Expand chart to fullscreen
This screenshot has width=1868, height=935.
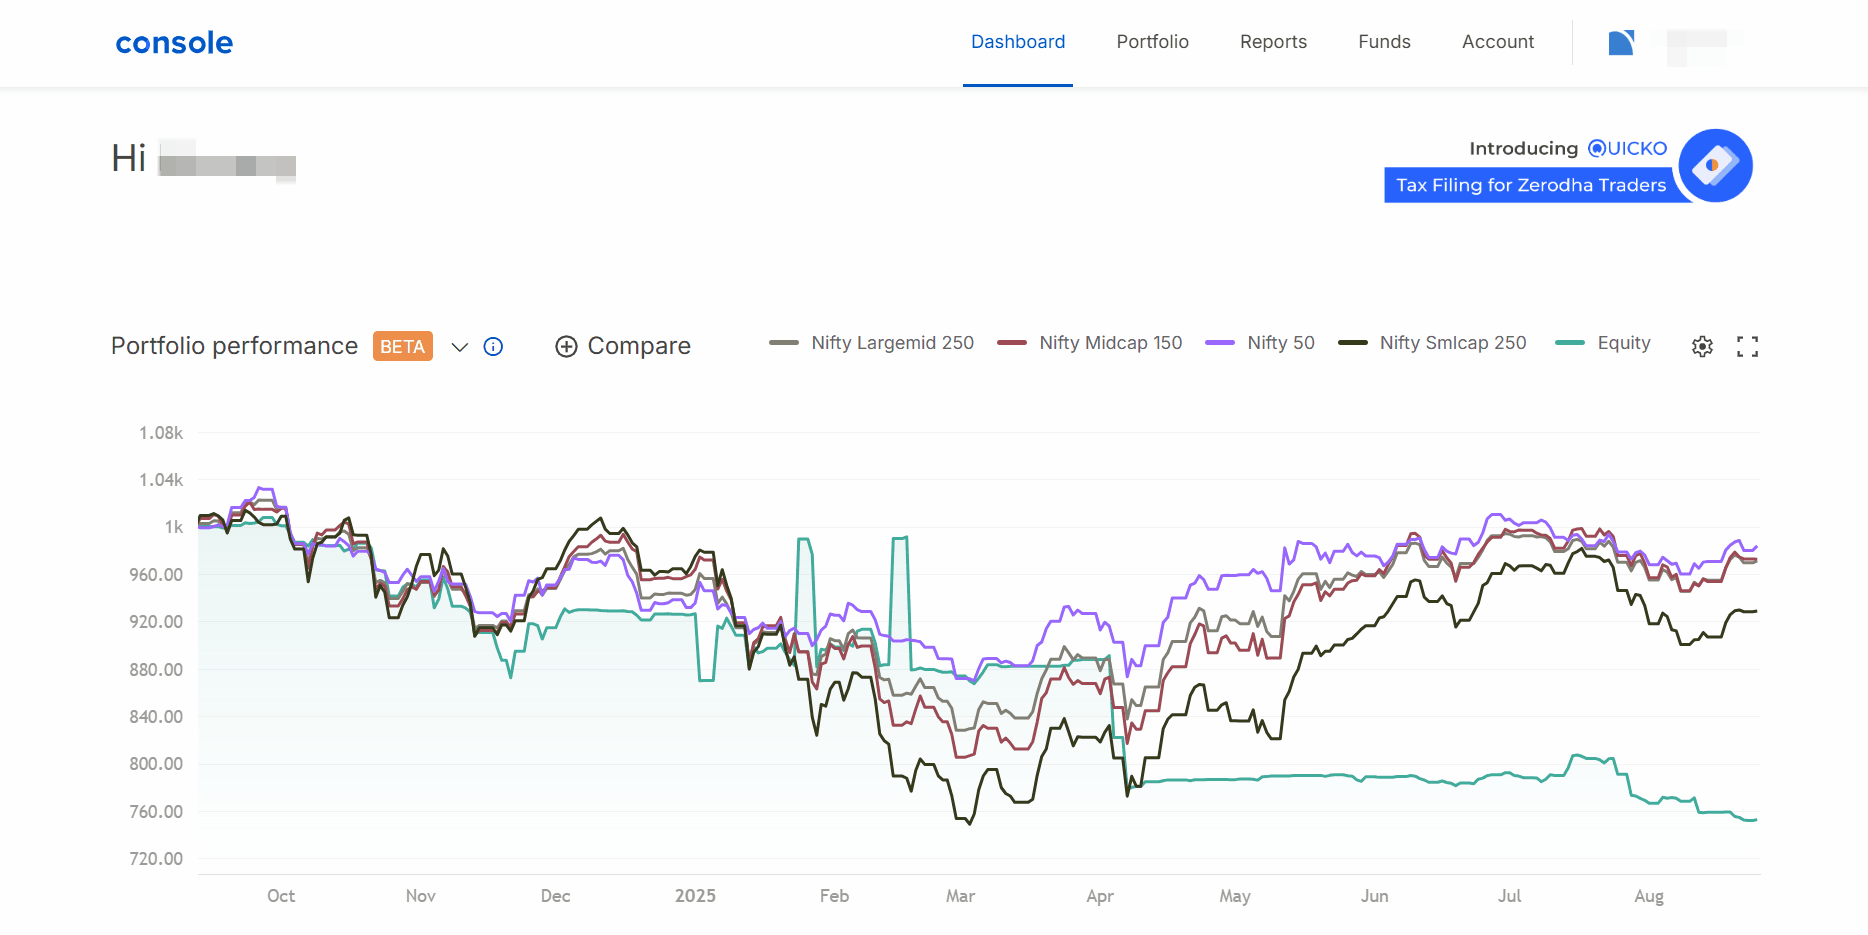[x=1747, y=346]
